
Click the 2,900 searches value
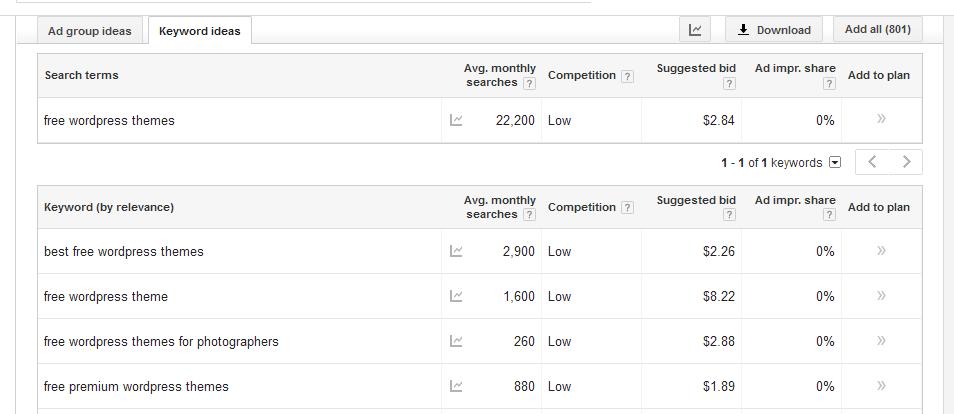pyautogui.click(x=518, y=251)
